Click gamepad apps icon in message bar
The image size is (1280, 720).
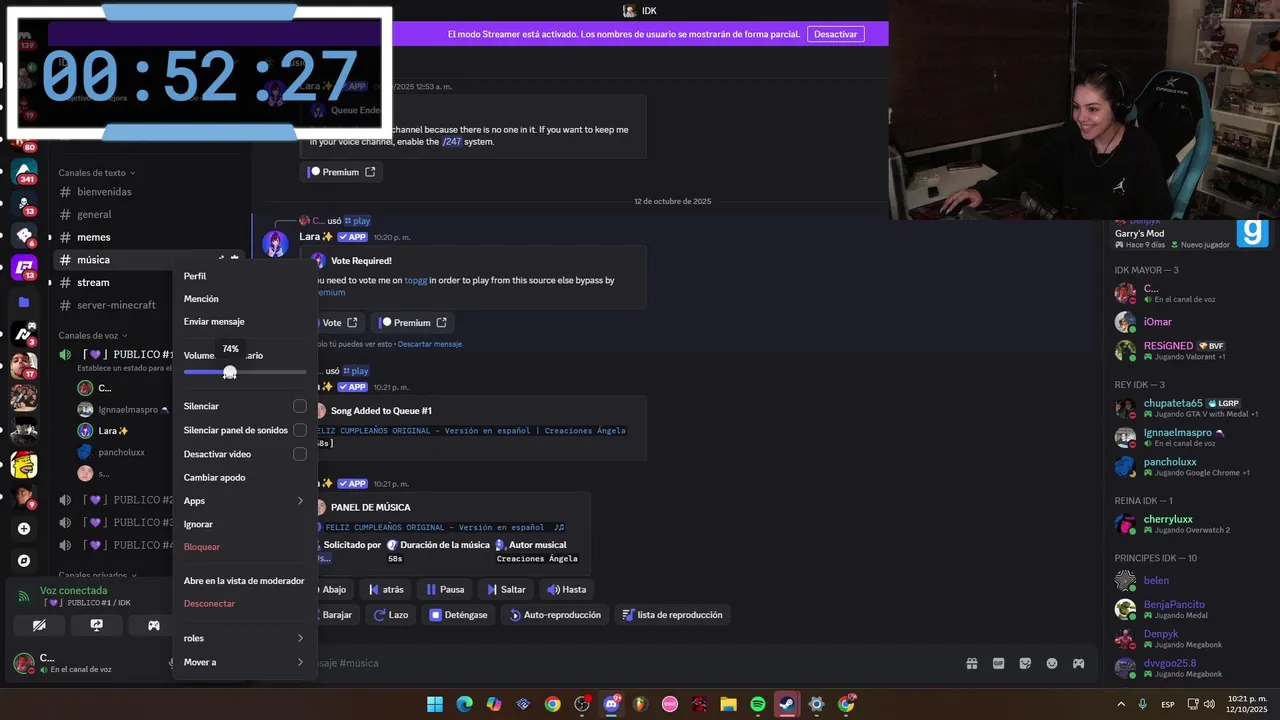click(x=1079, y=663)
